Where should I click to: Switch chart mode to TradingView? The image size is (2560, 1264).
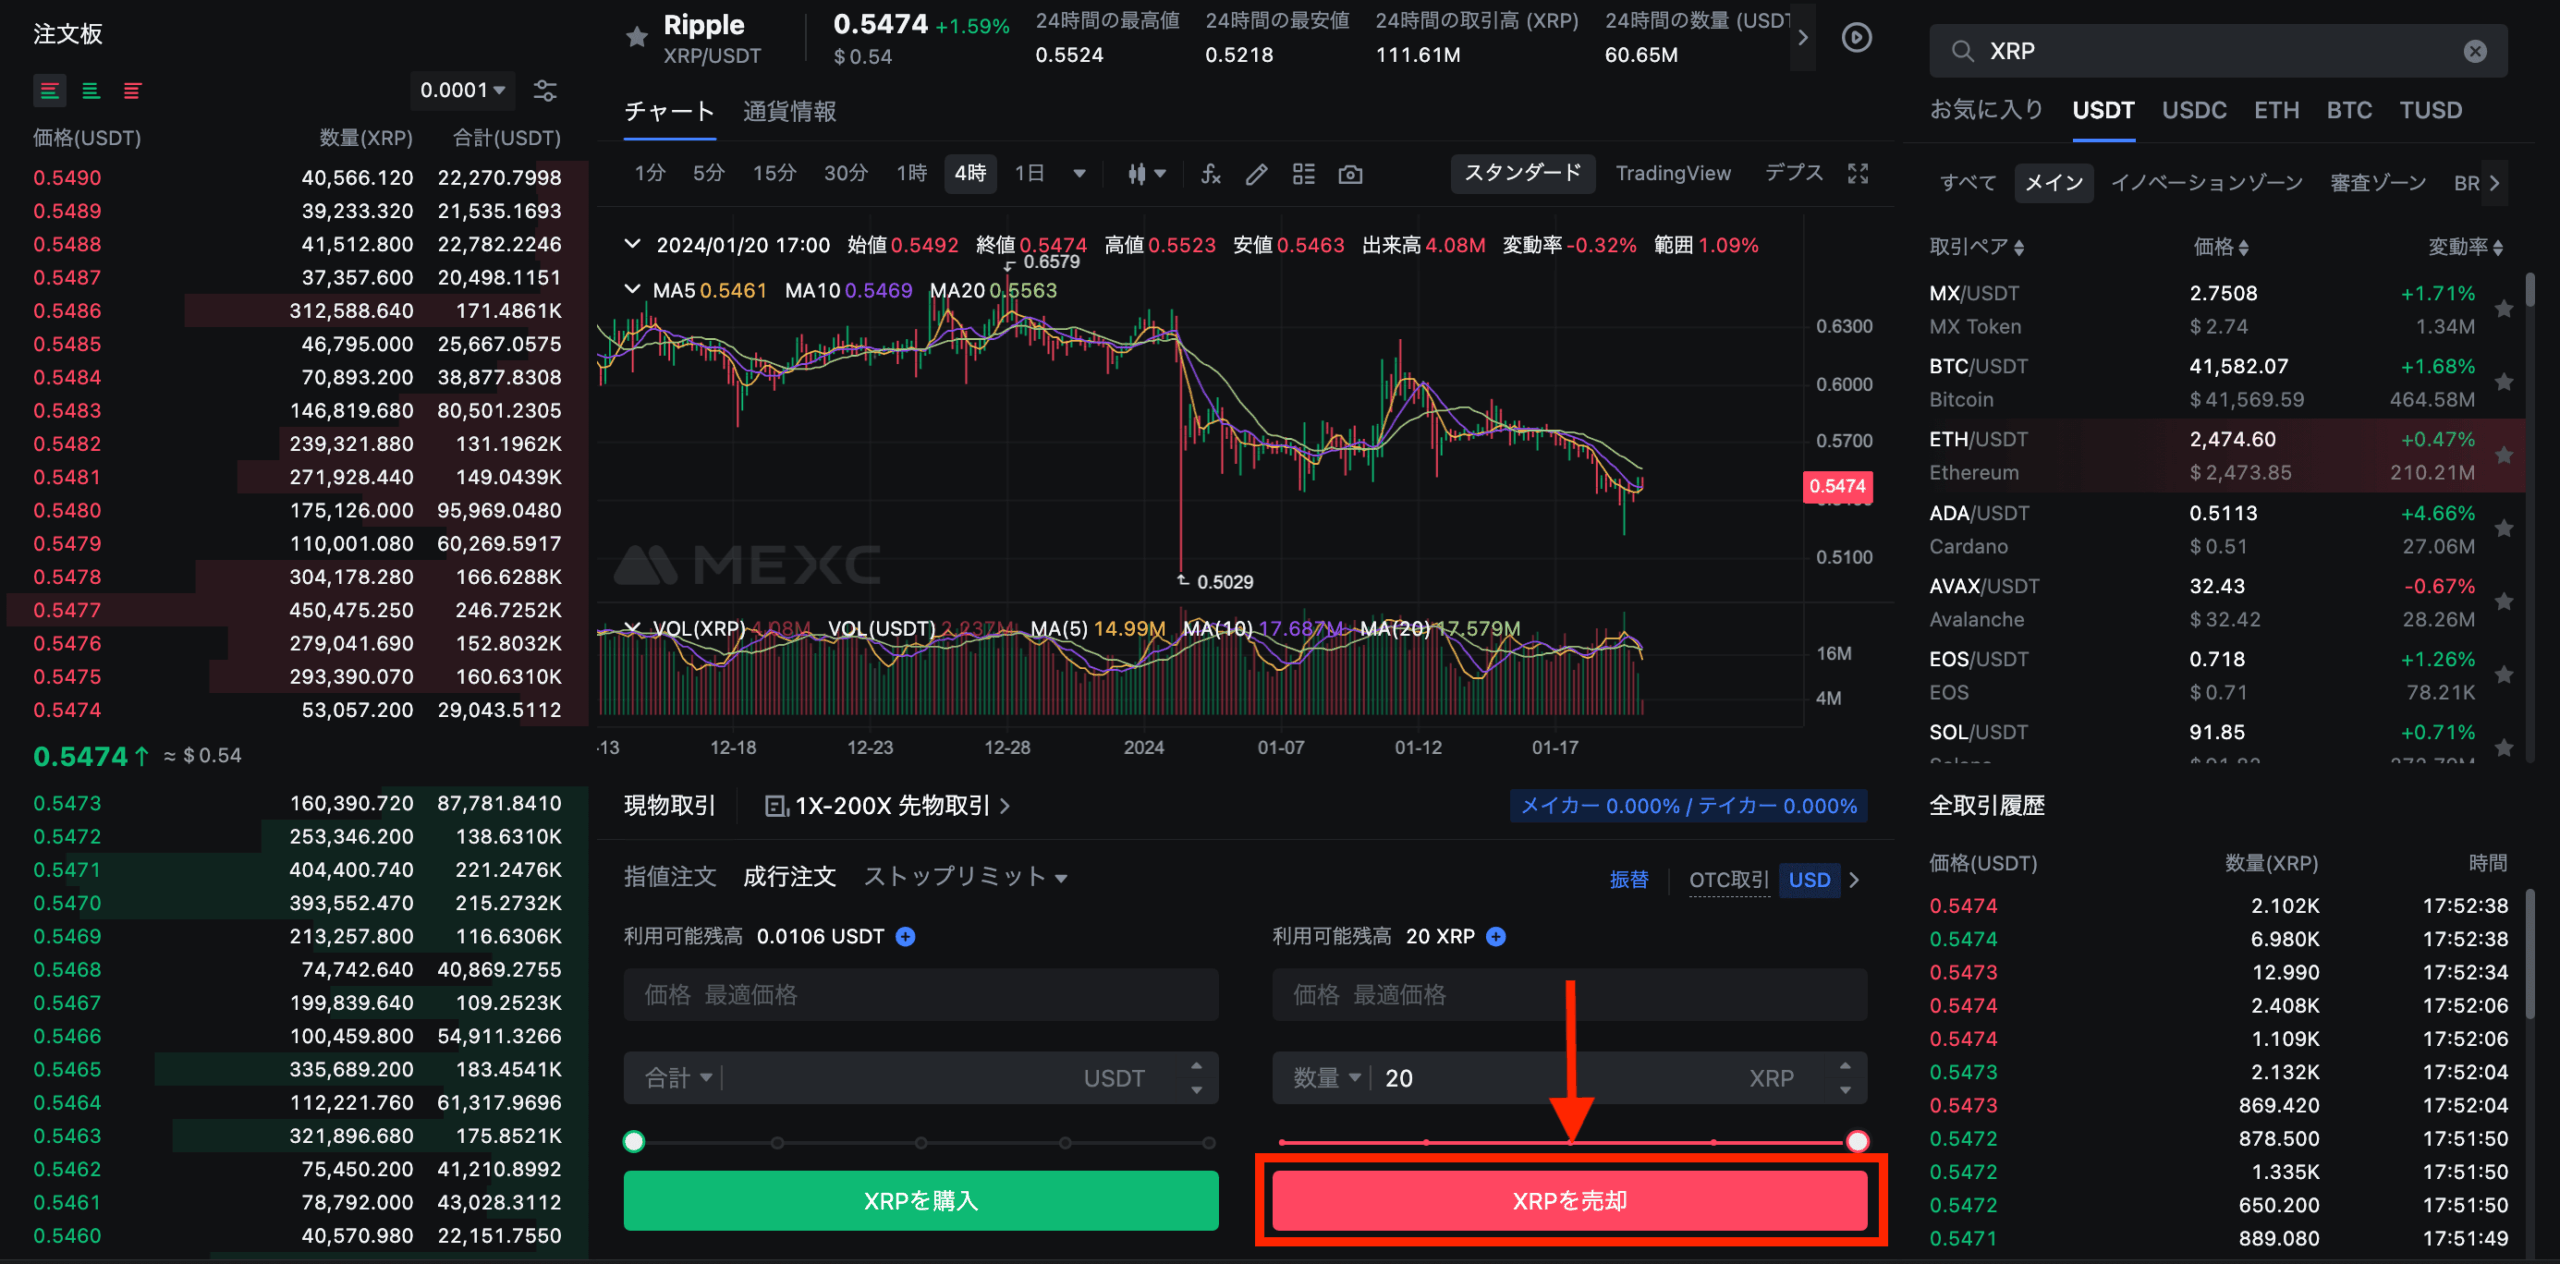coord(1673,174)
